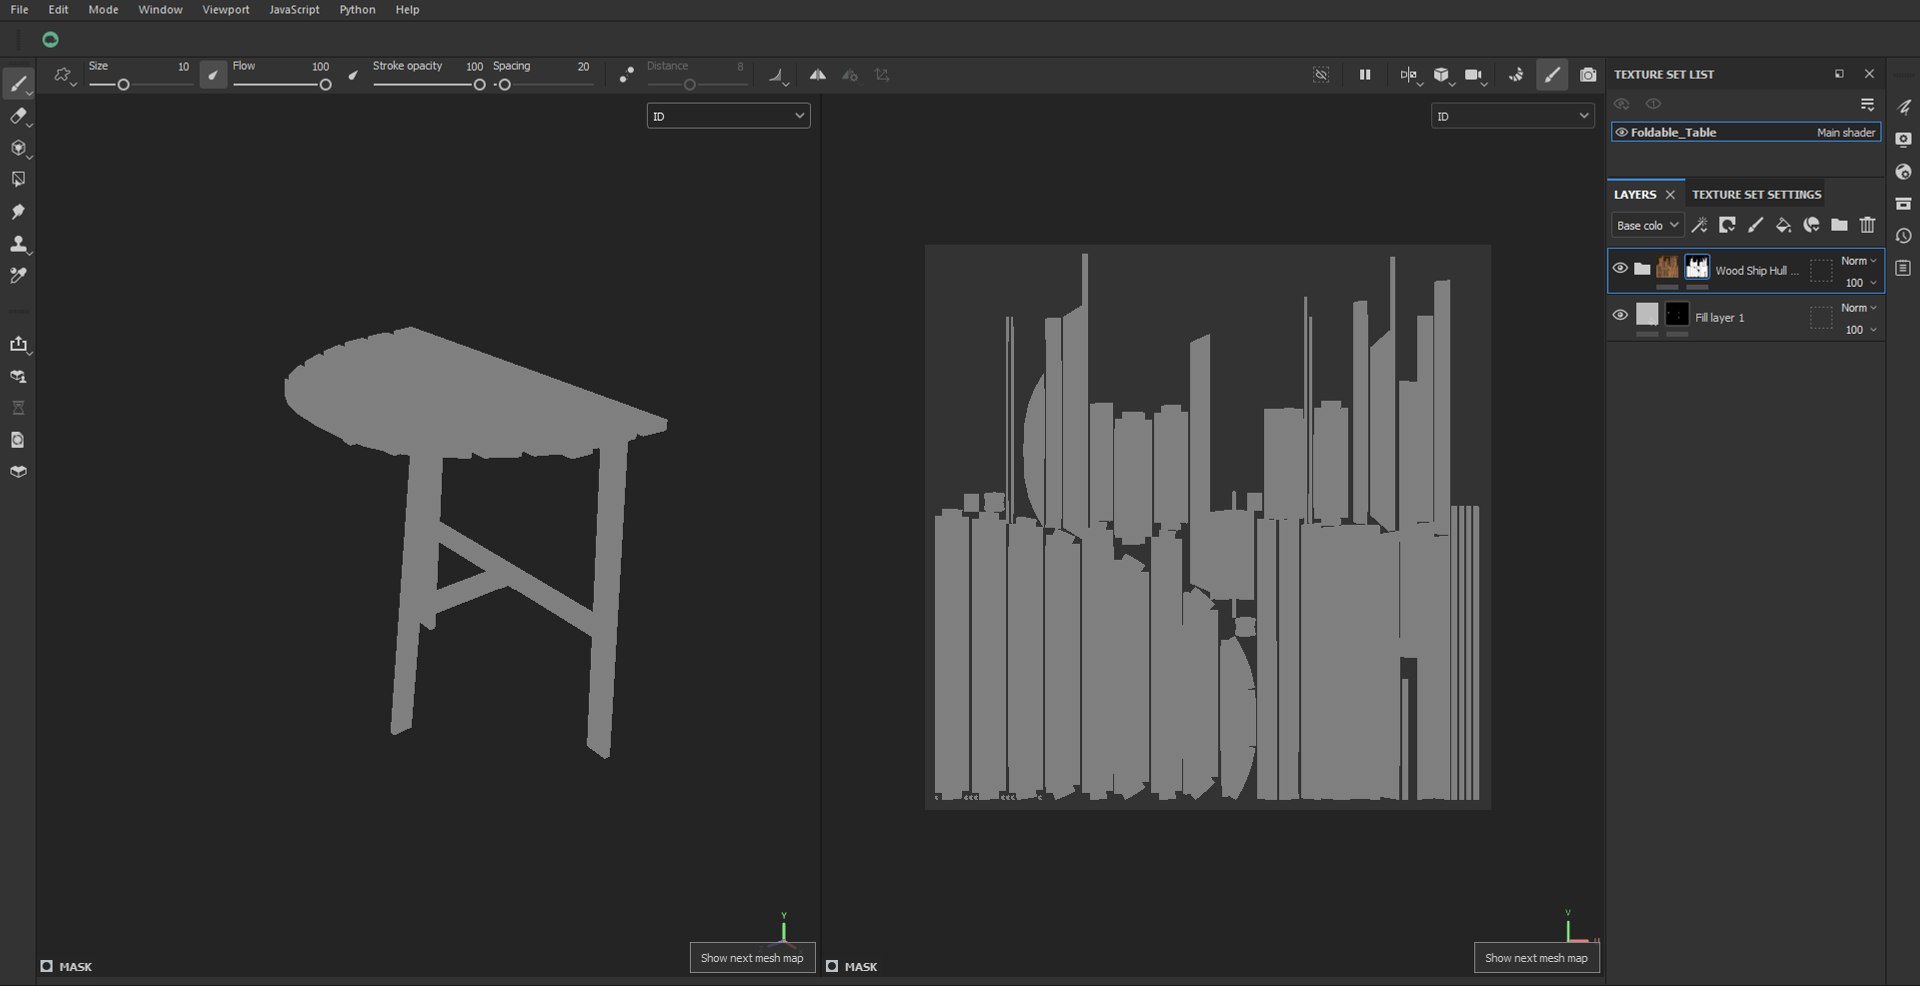Adjust the brush Size slider
The width and height of the screenshot is (1920, 986).
coord(140,85)
